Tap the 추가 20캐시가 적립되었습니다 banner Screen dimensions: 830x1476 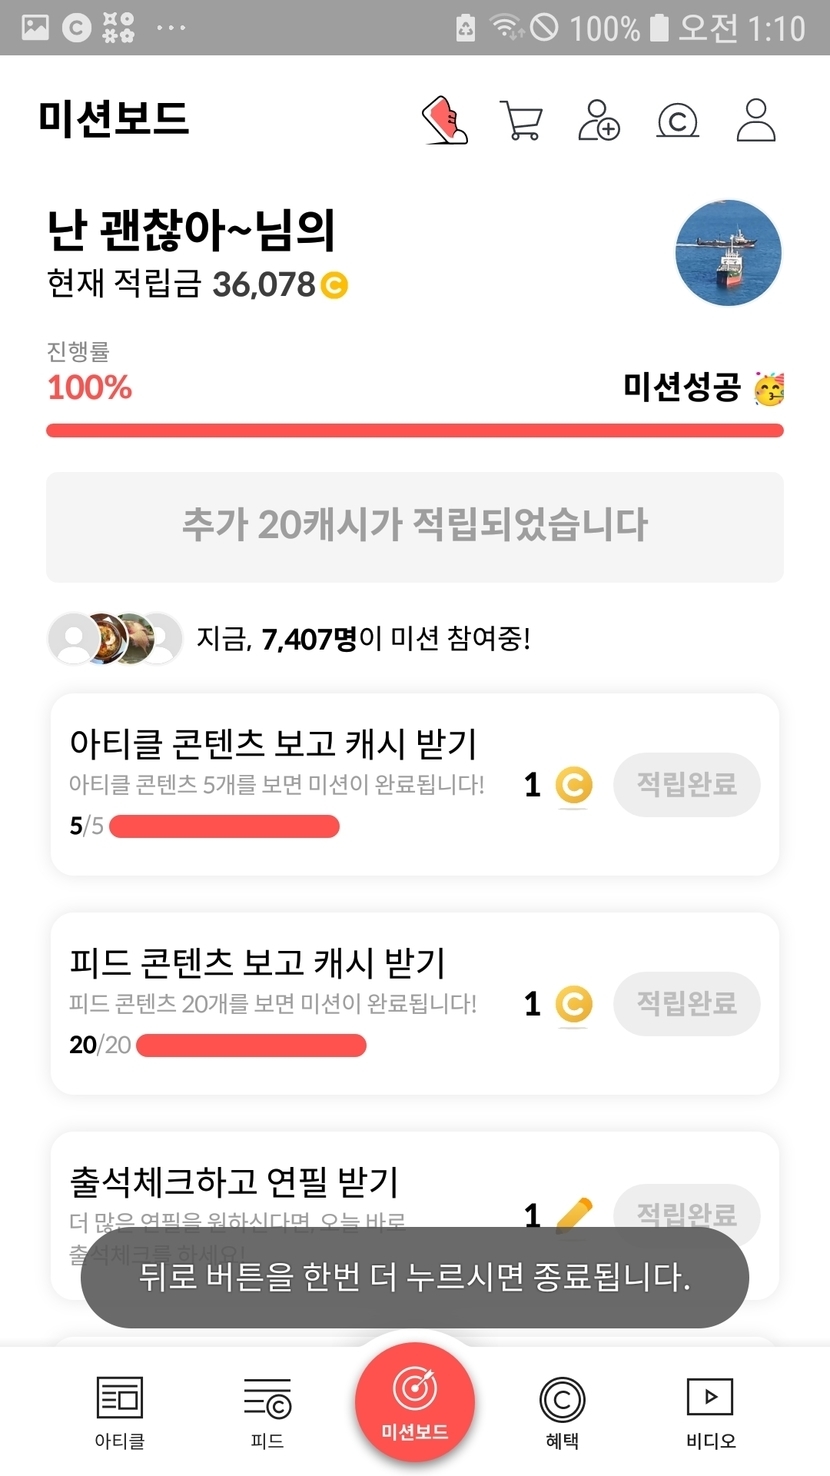point(414,526)
